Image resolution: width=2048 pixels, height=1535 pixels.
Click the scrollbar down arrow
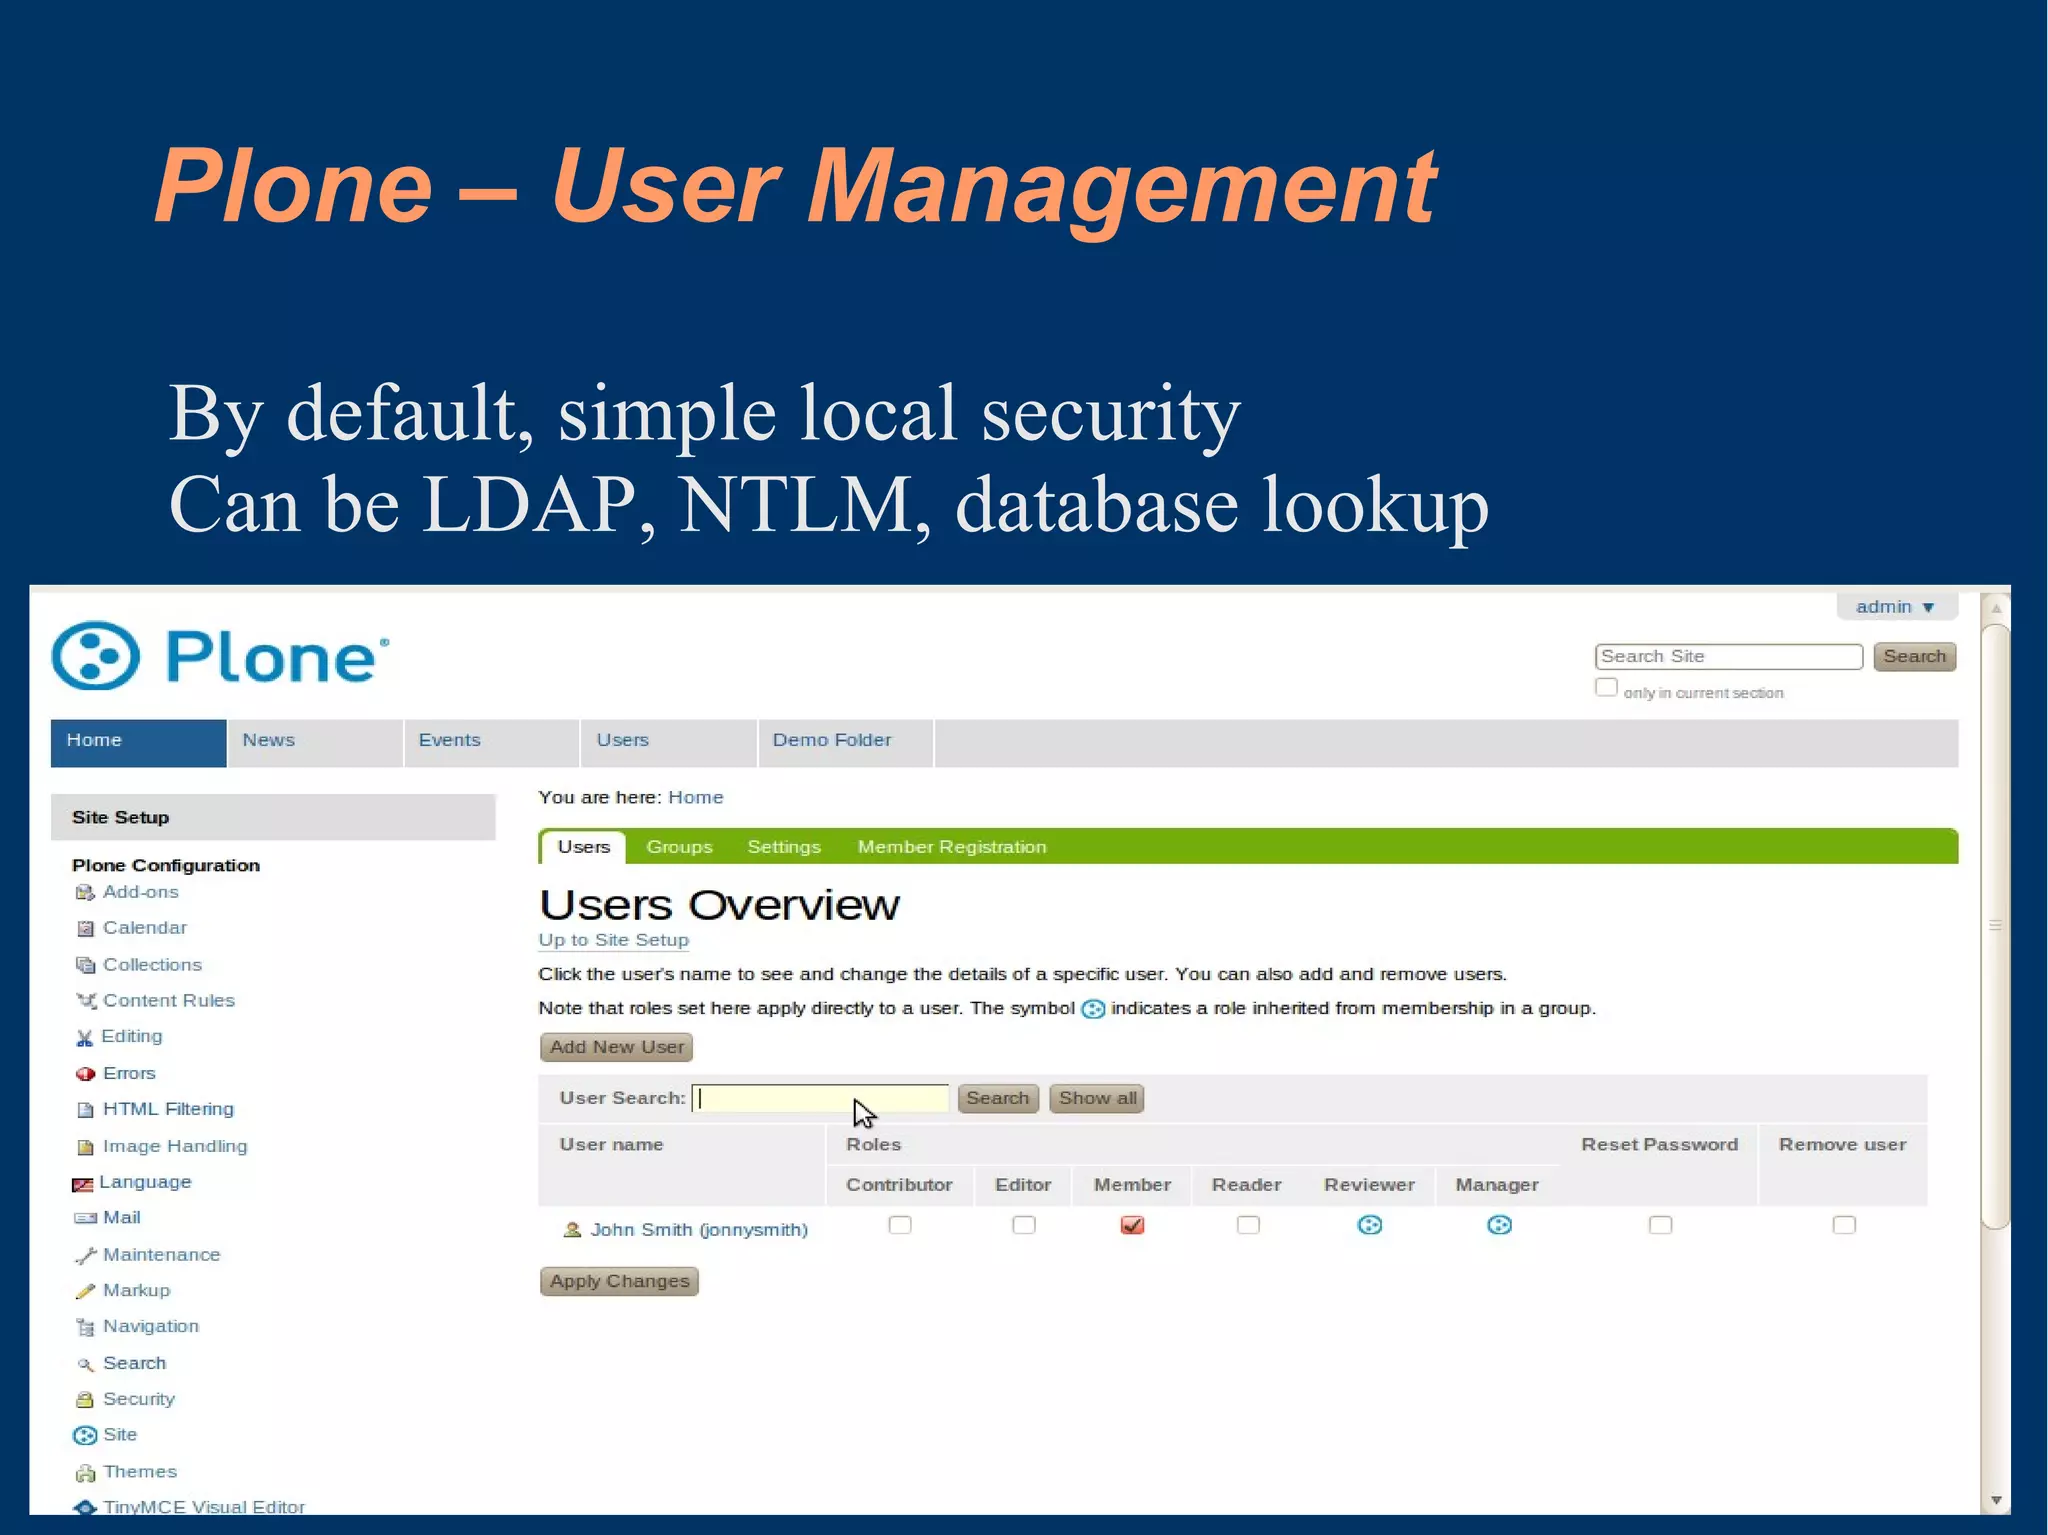coord(1996,1500)
